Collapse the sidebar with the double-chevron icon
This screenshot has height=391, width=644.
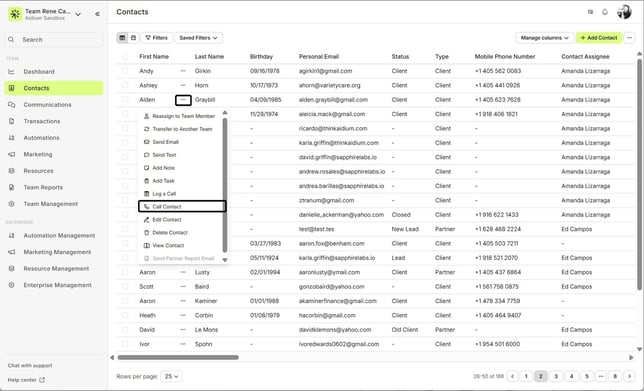click(x=97, y=14)
